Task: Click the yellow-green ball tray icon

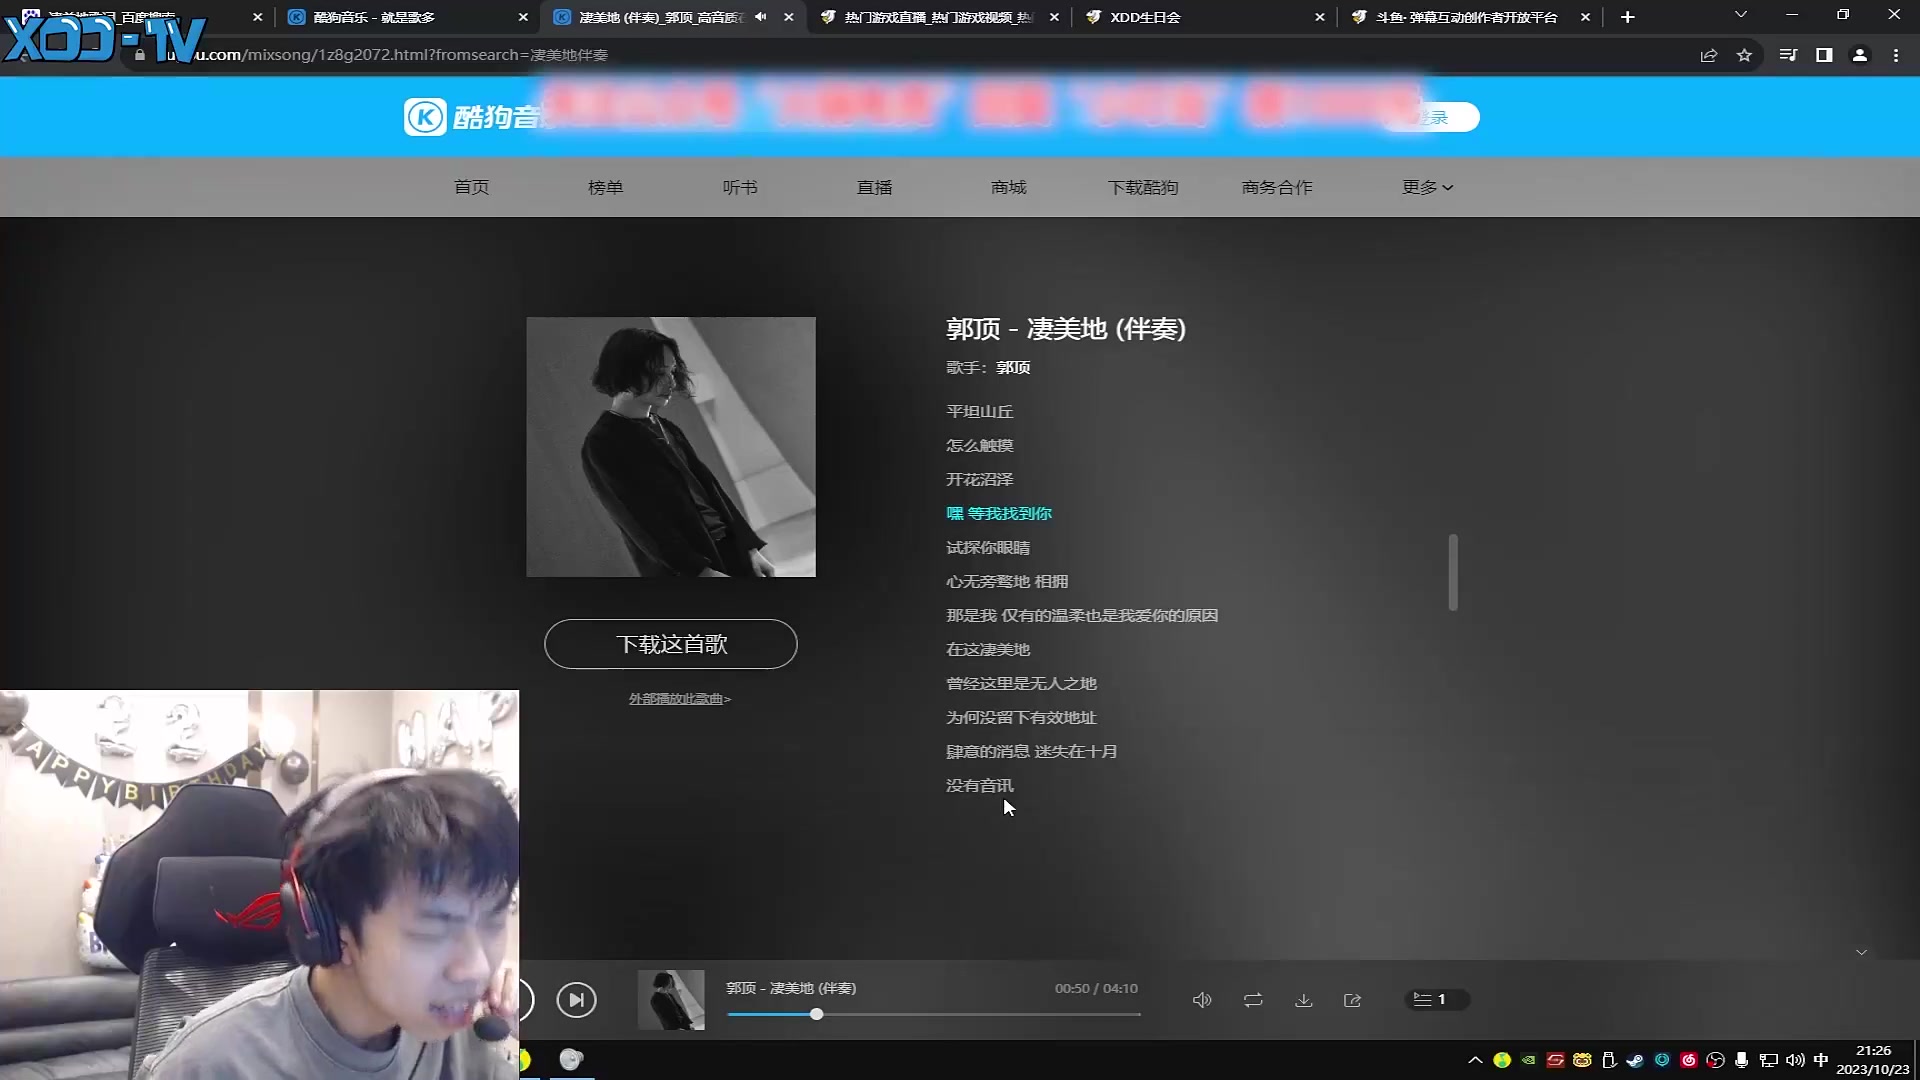Action: pyautogui.click(x=1502, y=1060)
